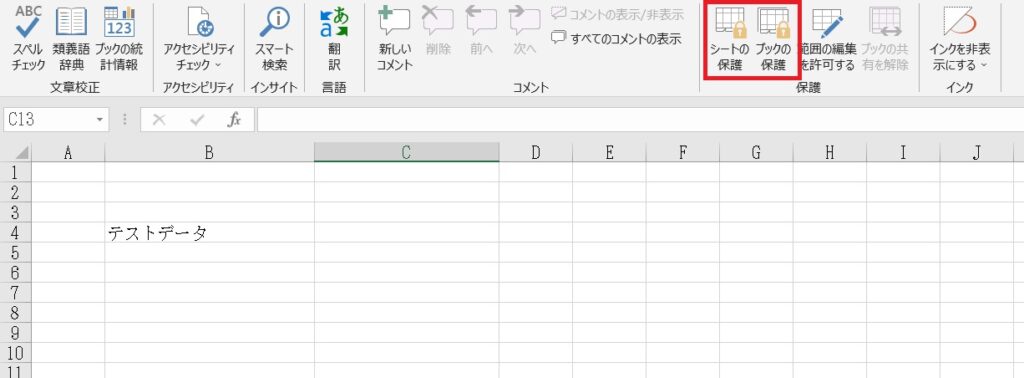Image resolution: width=1024 pixels, height=378 pixels.
Task: Open the スマート検索 smart lookup
Action: pos(274,39)
